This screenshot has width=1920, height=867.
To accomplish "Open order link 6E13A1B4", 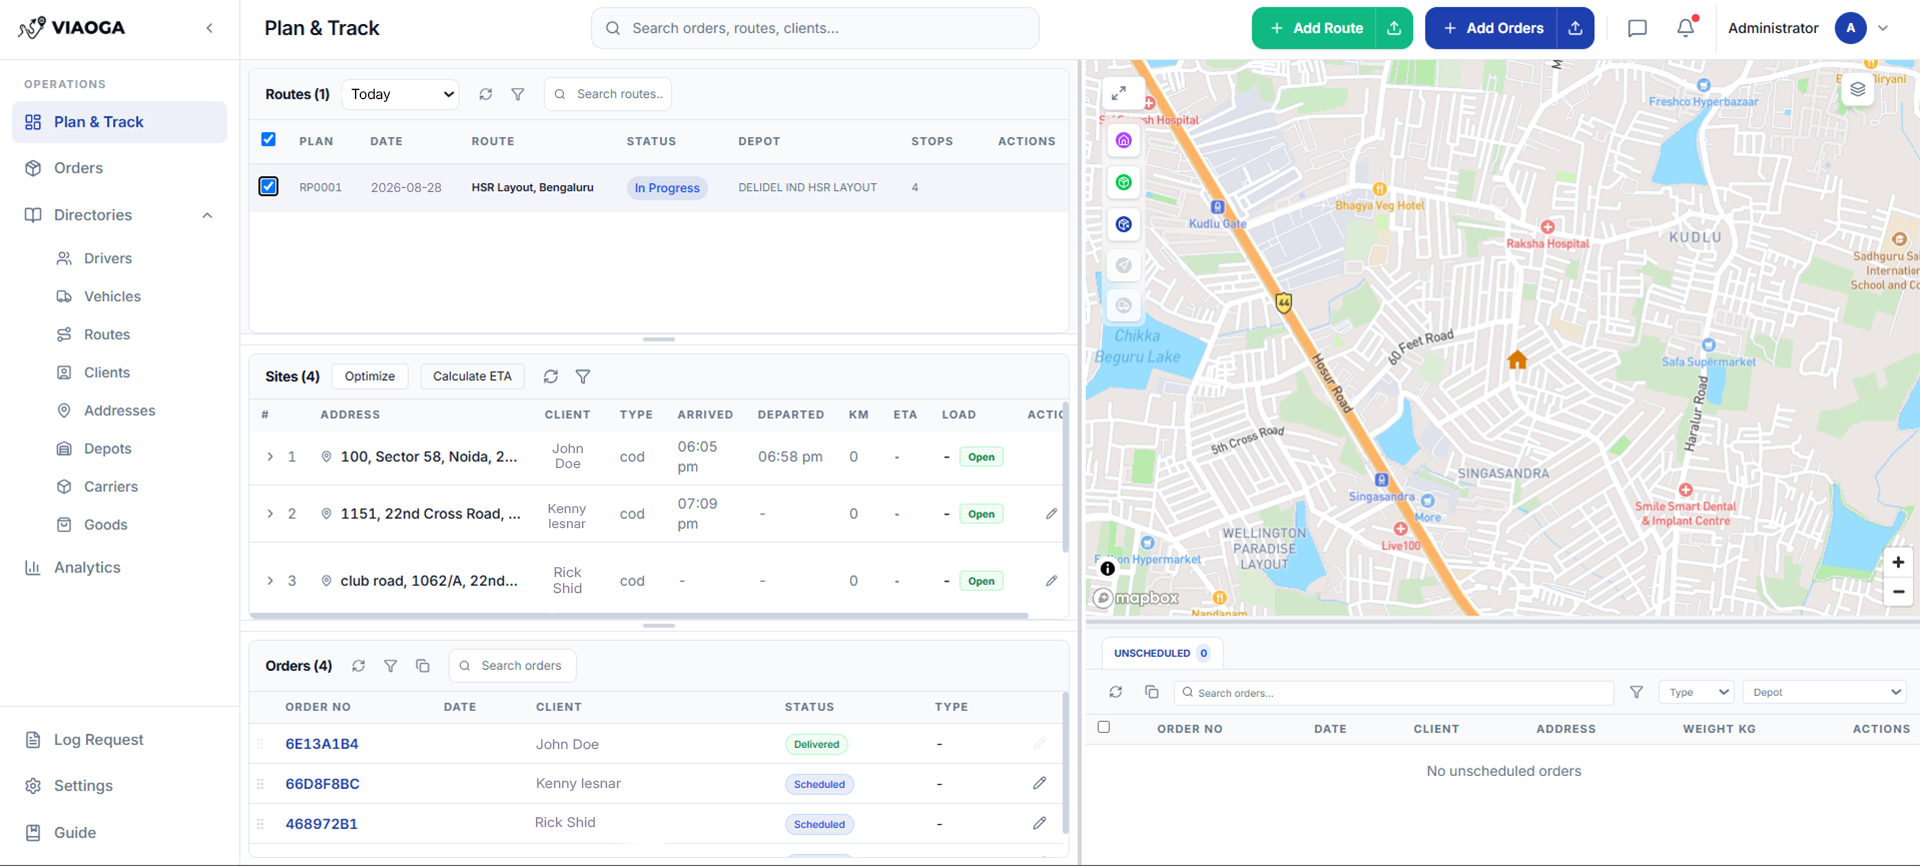I will click(x=322, y=744).
